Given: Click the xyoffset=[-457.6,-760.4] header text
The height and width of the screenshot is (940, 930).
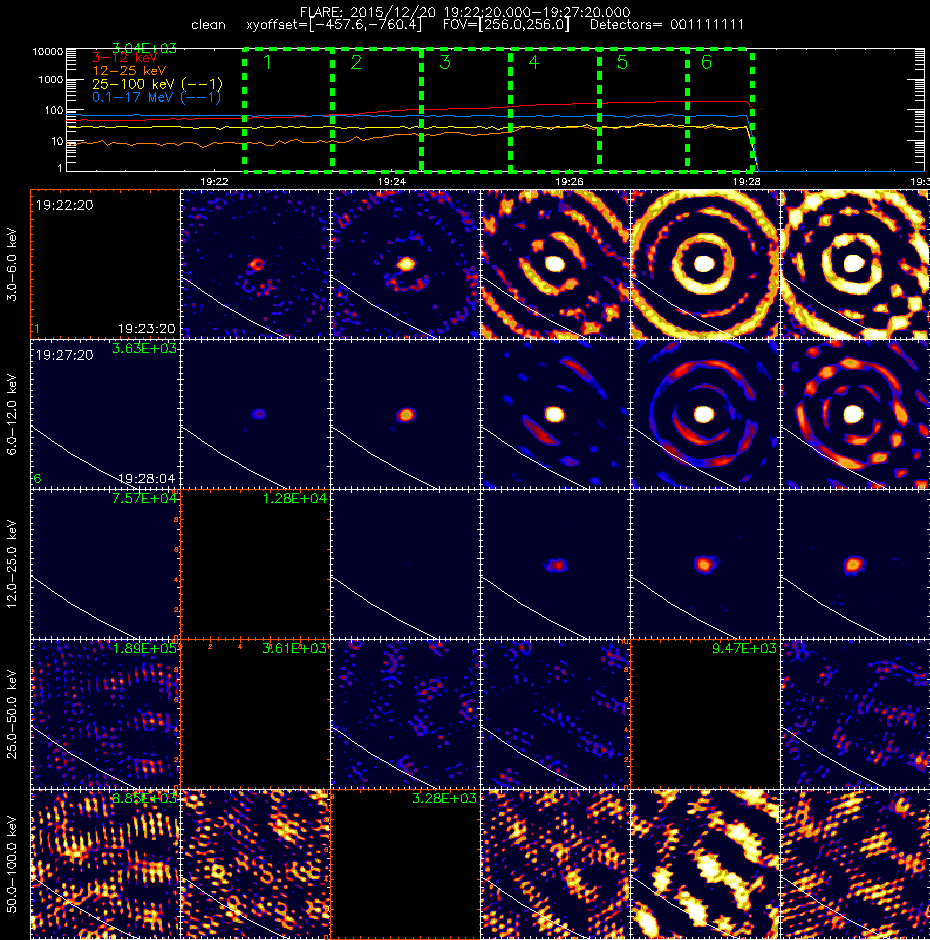Looking at the screenshot, I should coord(334,25).
